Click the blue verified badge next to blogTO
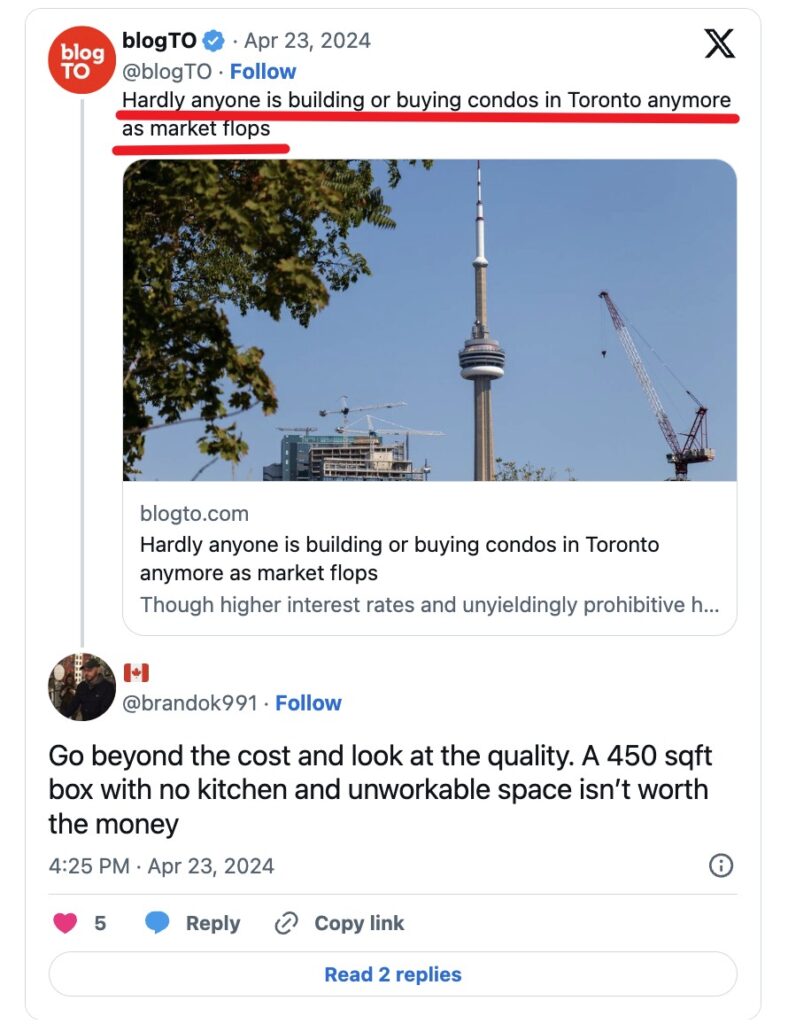Image resolution: width=788 pixels, height=1024 pixels. 213,41
